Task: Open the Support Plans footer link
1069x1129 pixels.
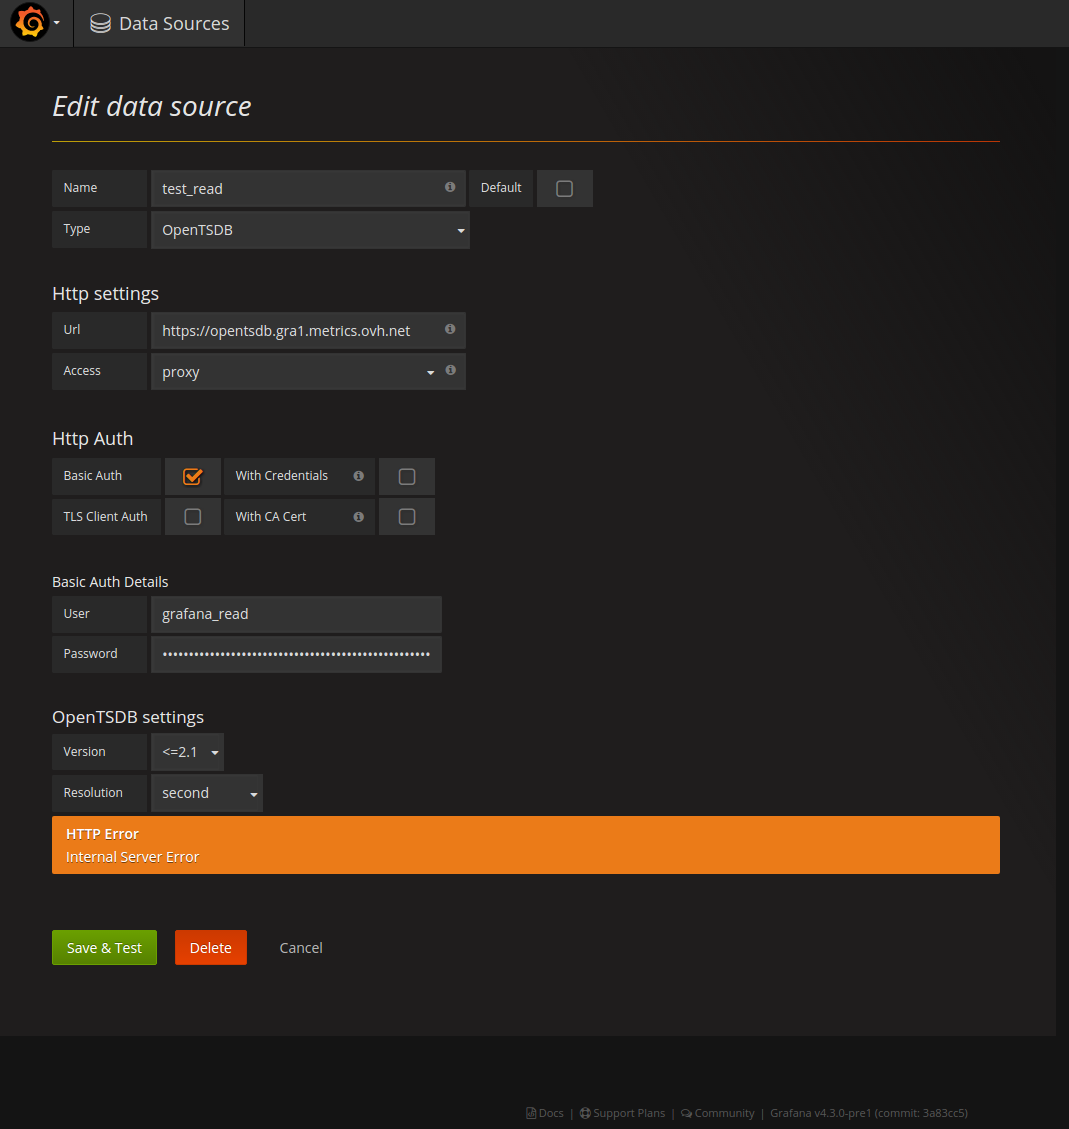Action: tap(628, 1113)
